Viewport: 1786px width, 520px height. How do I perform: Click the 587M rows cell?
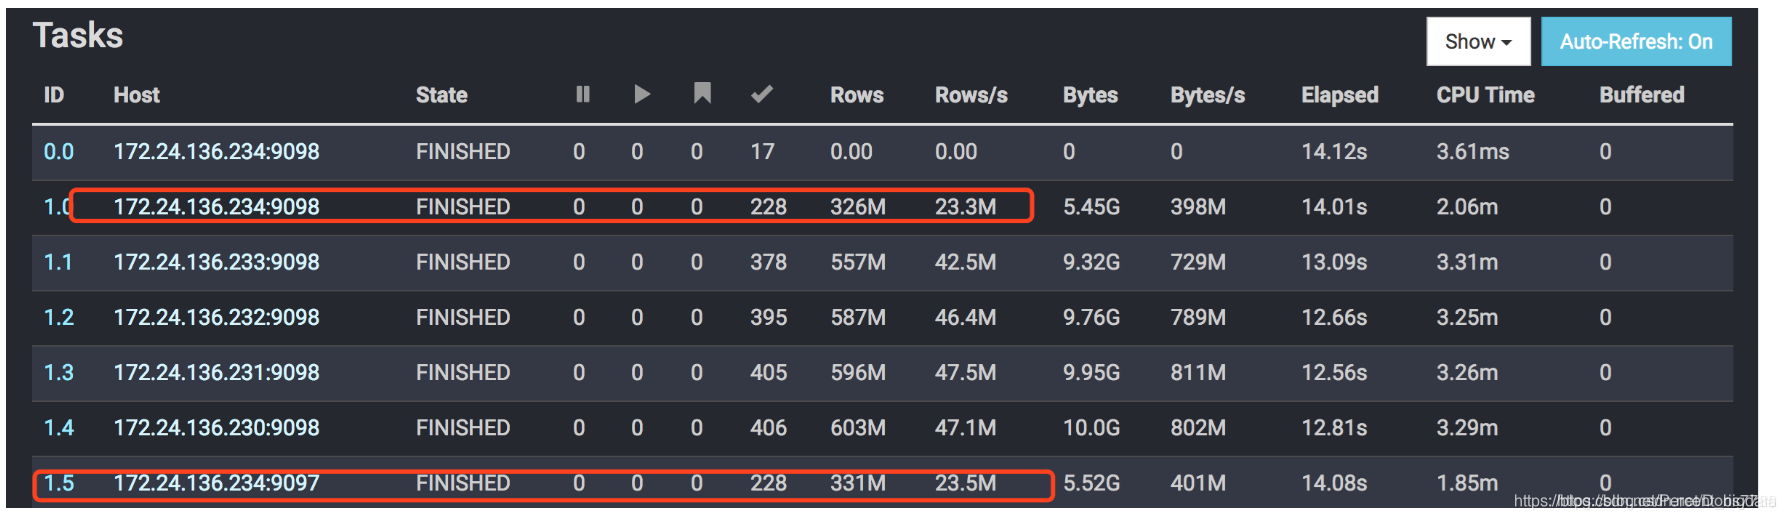click(858, 317)
